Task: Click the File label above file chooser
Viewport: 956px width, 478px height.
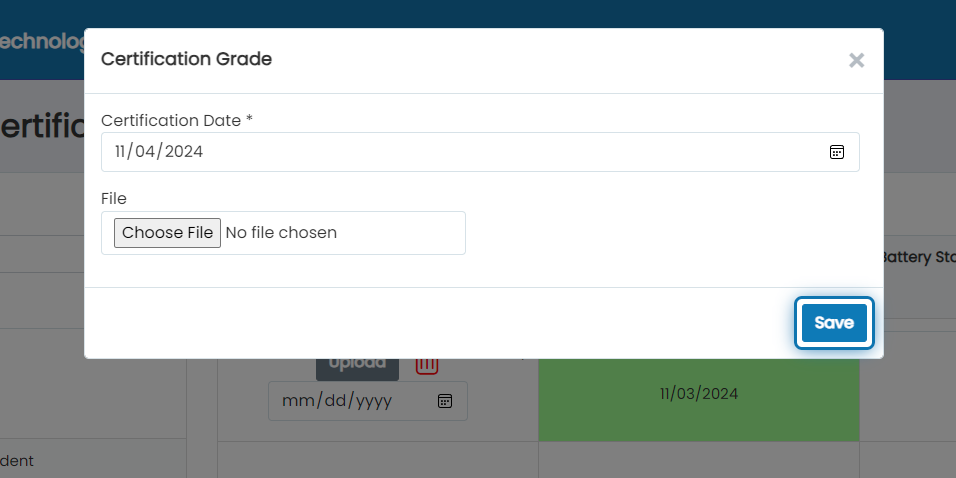Action: click(114, 199)
